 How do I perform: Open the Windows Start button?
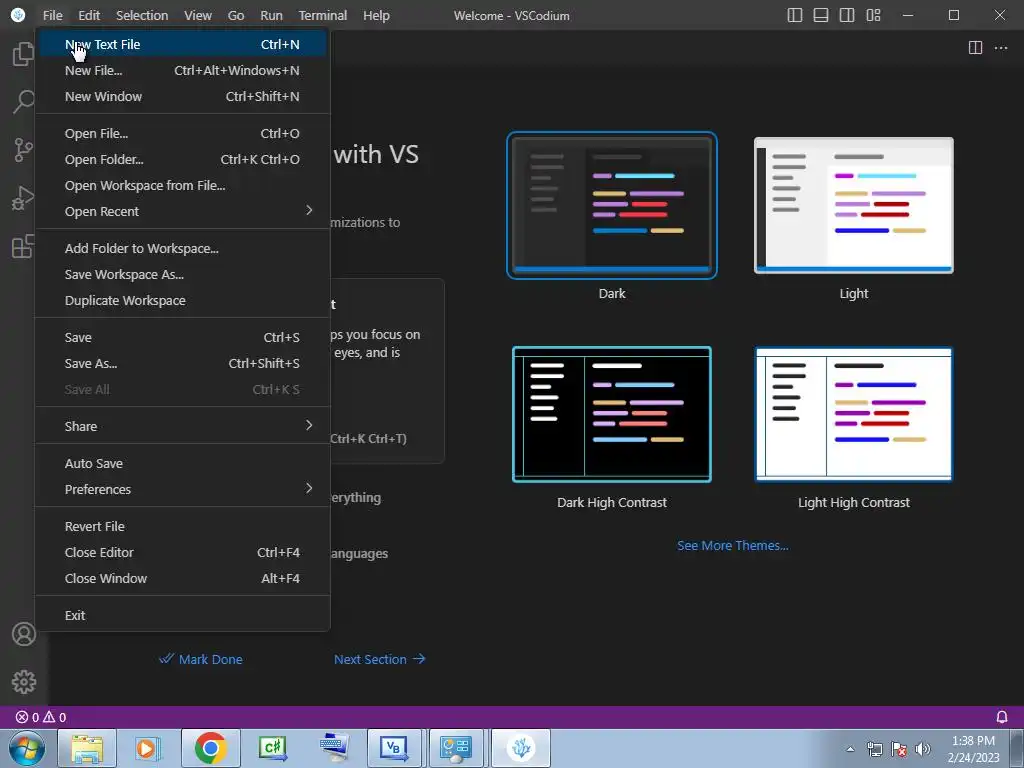point(27,748)
